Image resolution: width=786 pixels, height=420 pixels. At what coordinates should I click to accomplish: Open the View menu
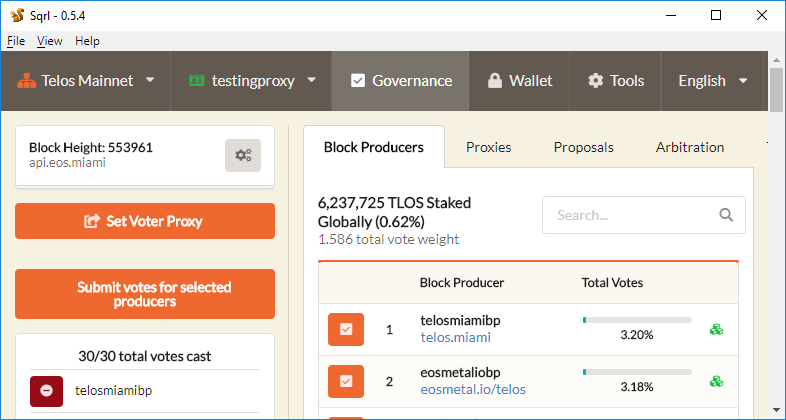50,41
